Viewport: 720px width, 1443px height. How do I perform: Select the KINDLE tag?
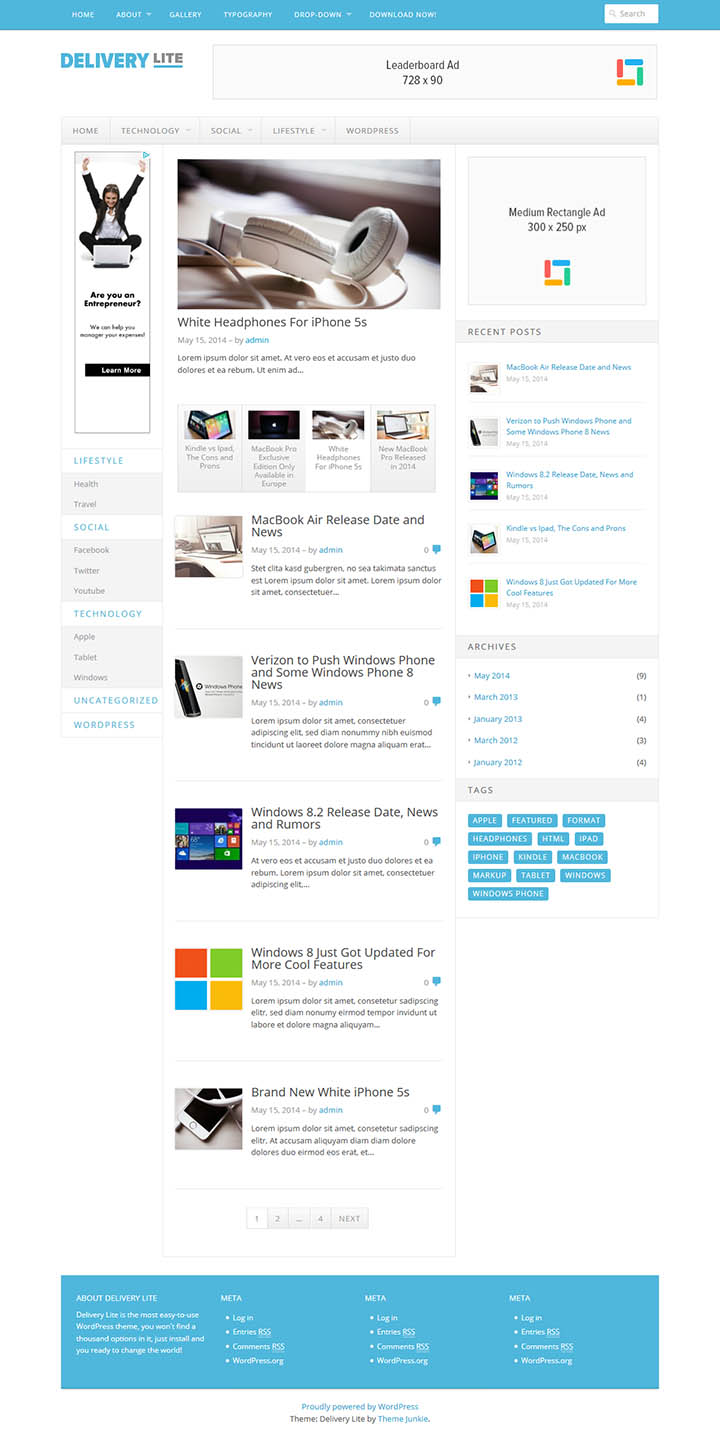point(533,857)
